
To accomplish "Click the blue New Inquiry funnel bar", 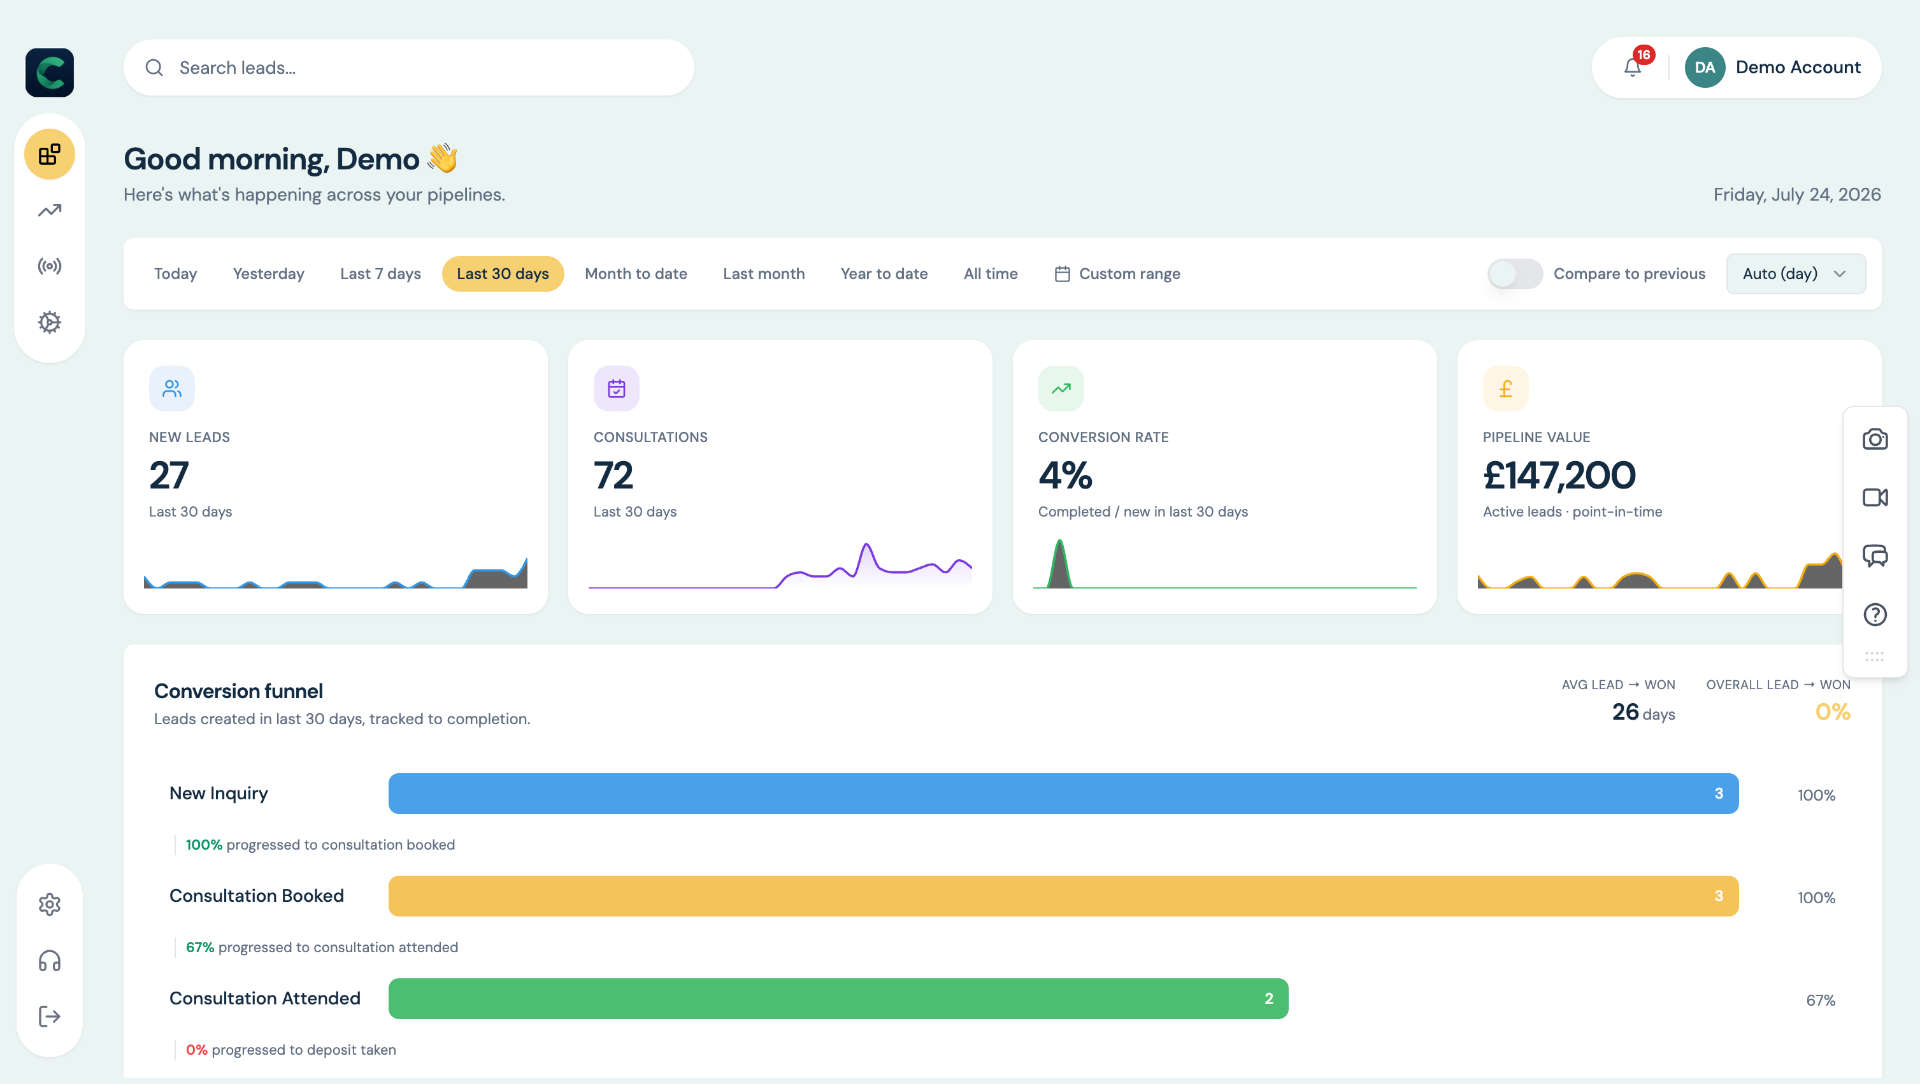I will [1063, 793].
